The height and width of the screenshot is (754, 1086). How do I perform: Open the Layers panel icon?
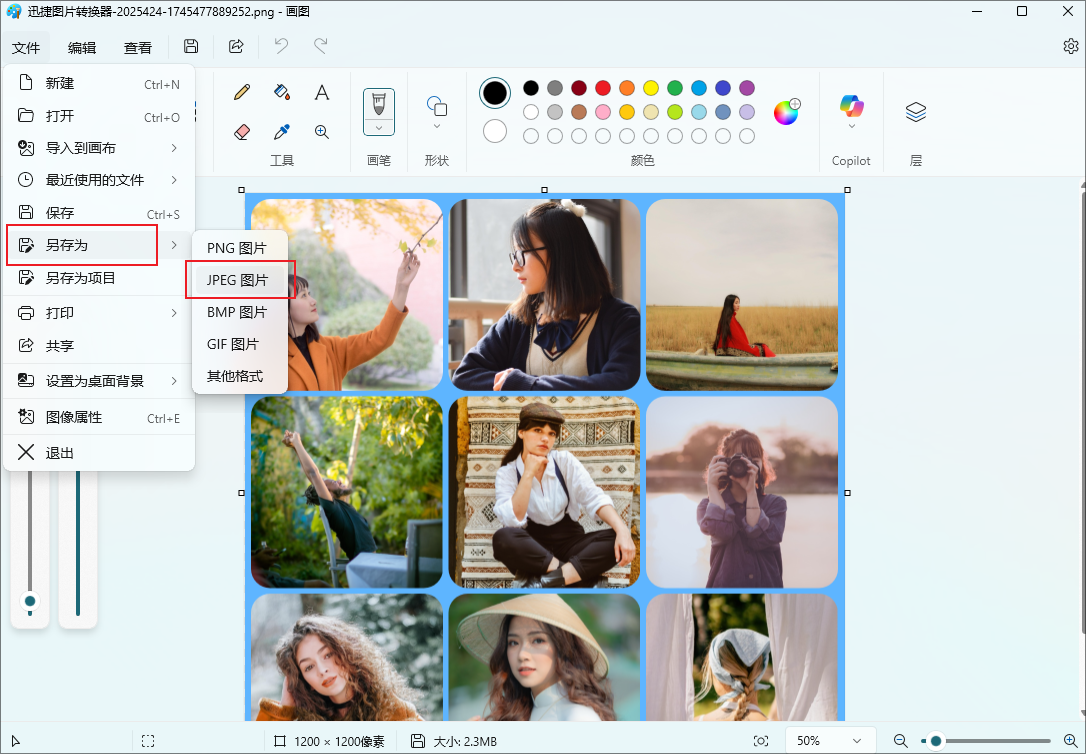(916, 111)
